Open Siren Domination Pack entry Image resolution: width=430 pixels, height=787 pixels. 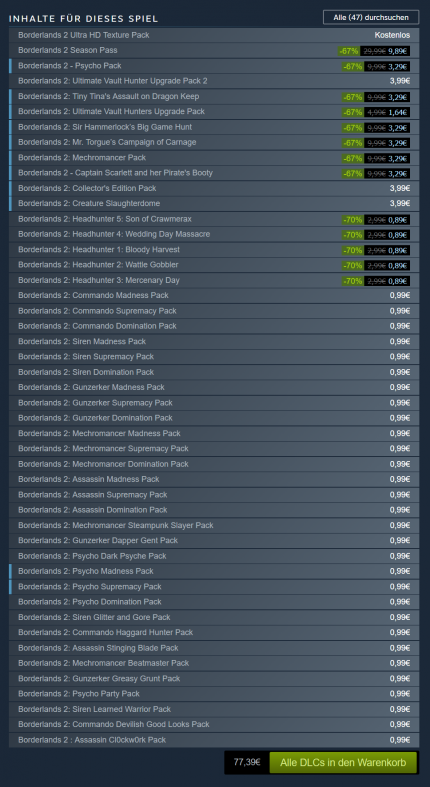click(214, 372)
